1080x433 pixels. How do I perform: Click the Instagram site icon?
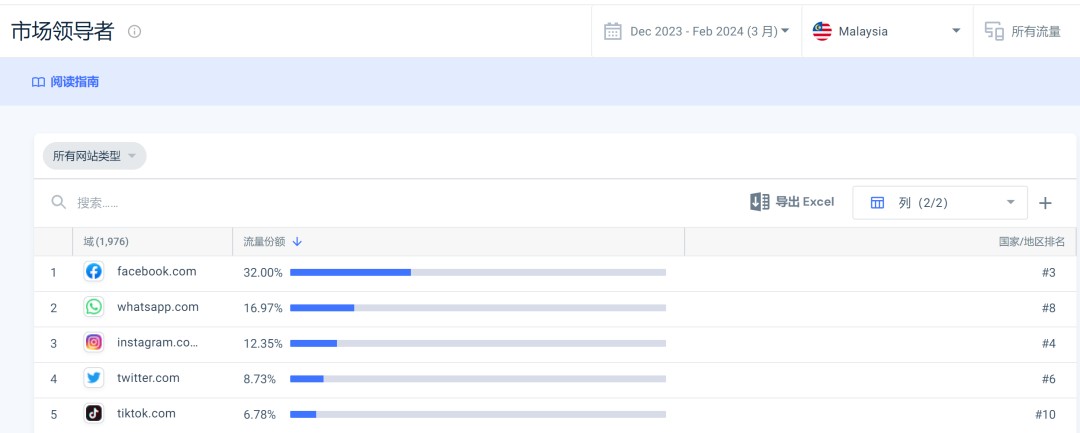coord(94,342)
